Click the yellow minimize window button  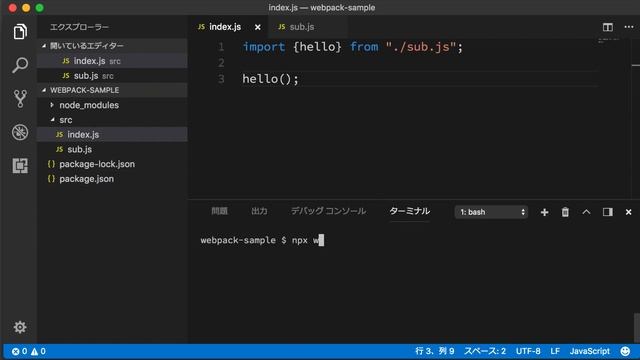pyautogui.click(x=26, y=8)
